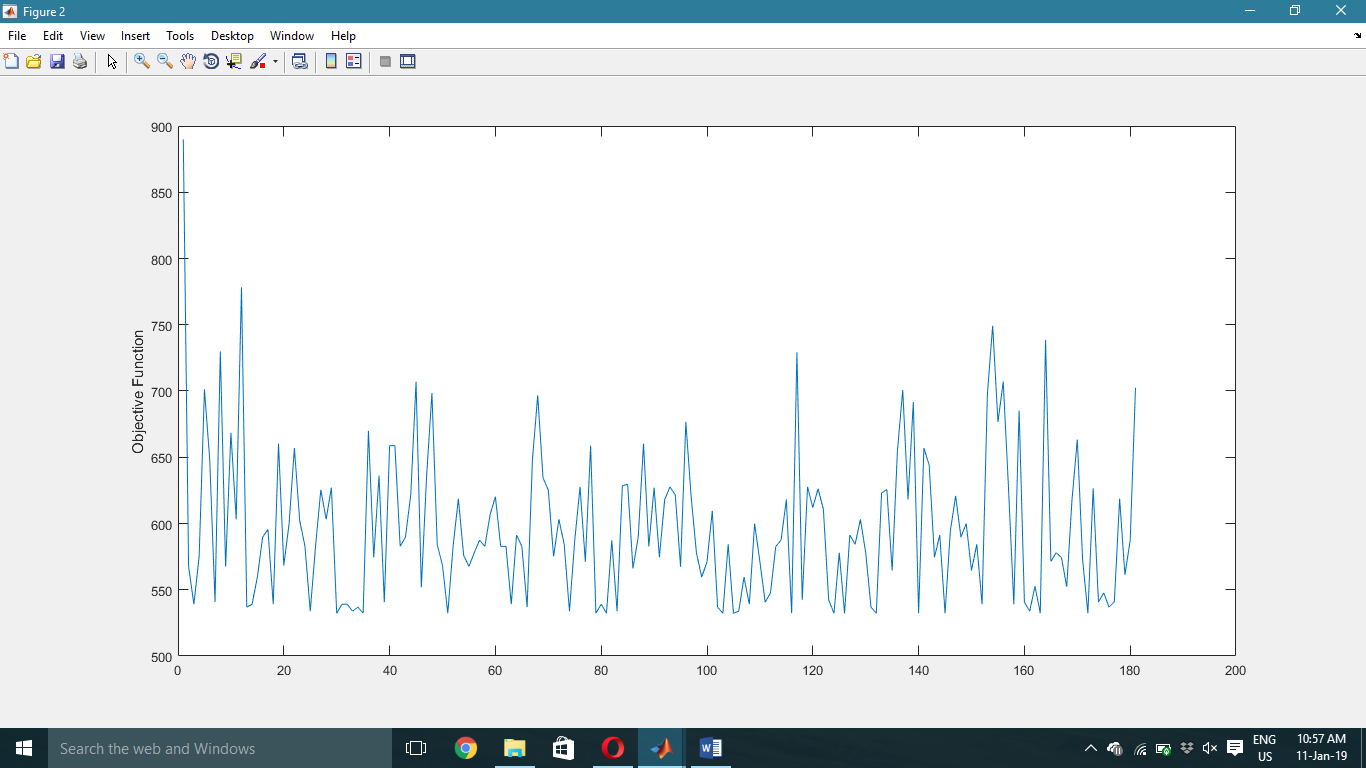Click the y-axis tick label 750
Screen dimensions: 1366x768
(161, 326)
